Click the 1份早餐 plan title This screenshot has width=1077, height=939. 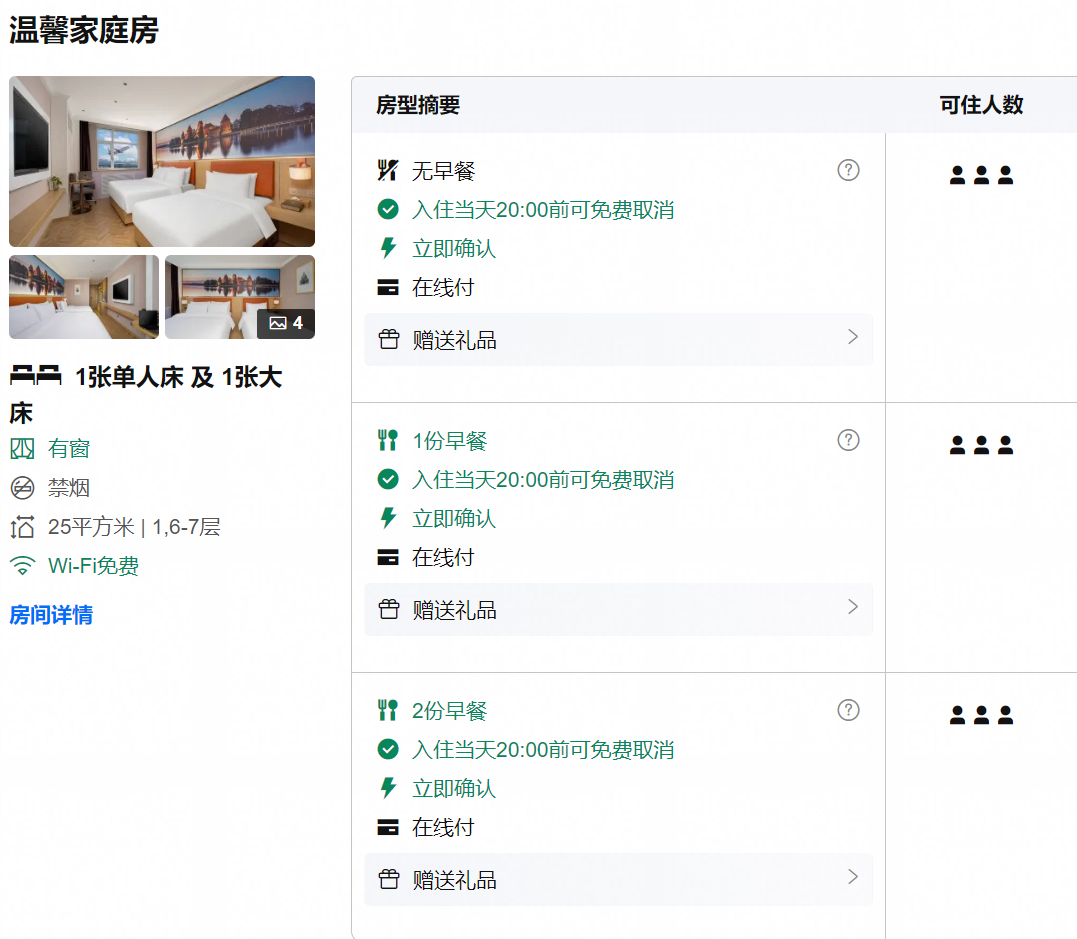449,441
